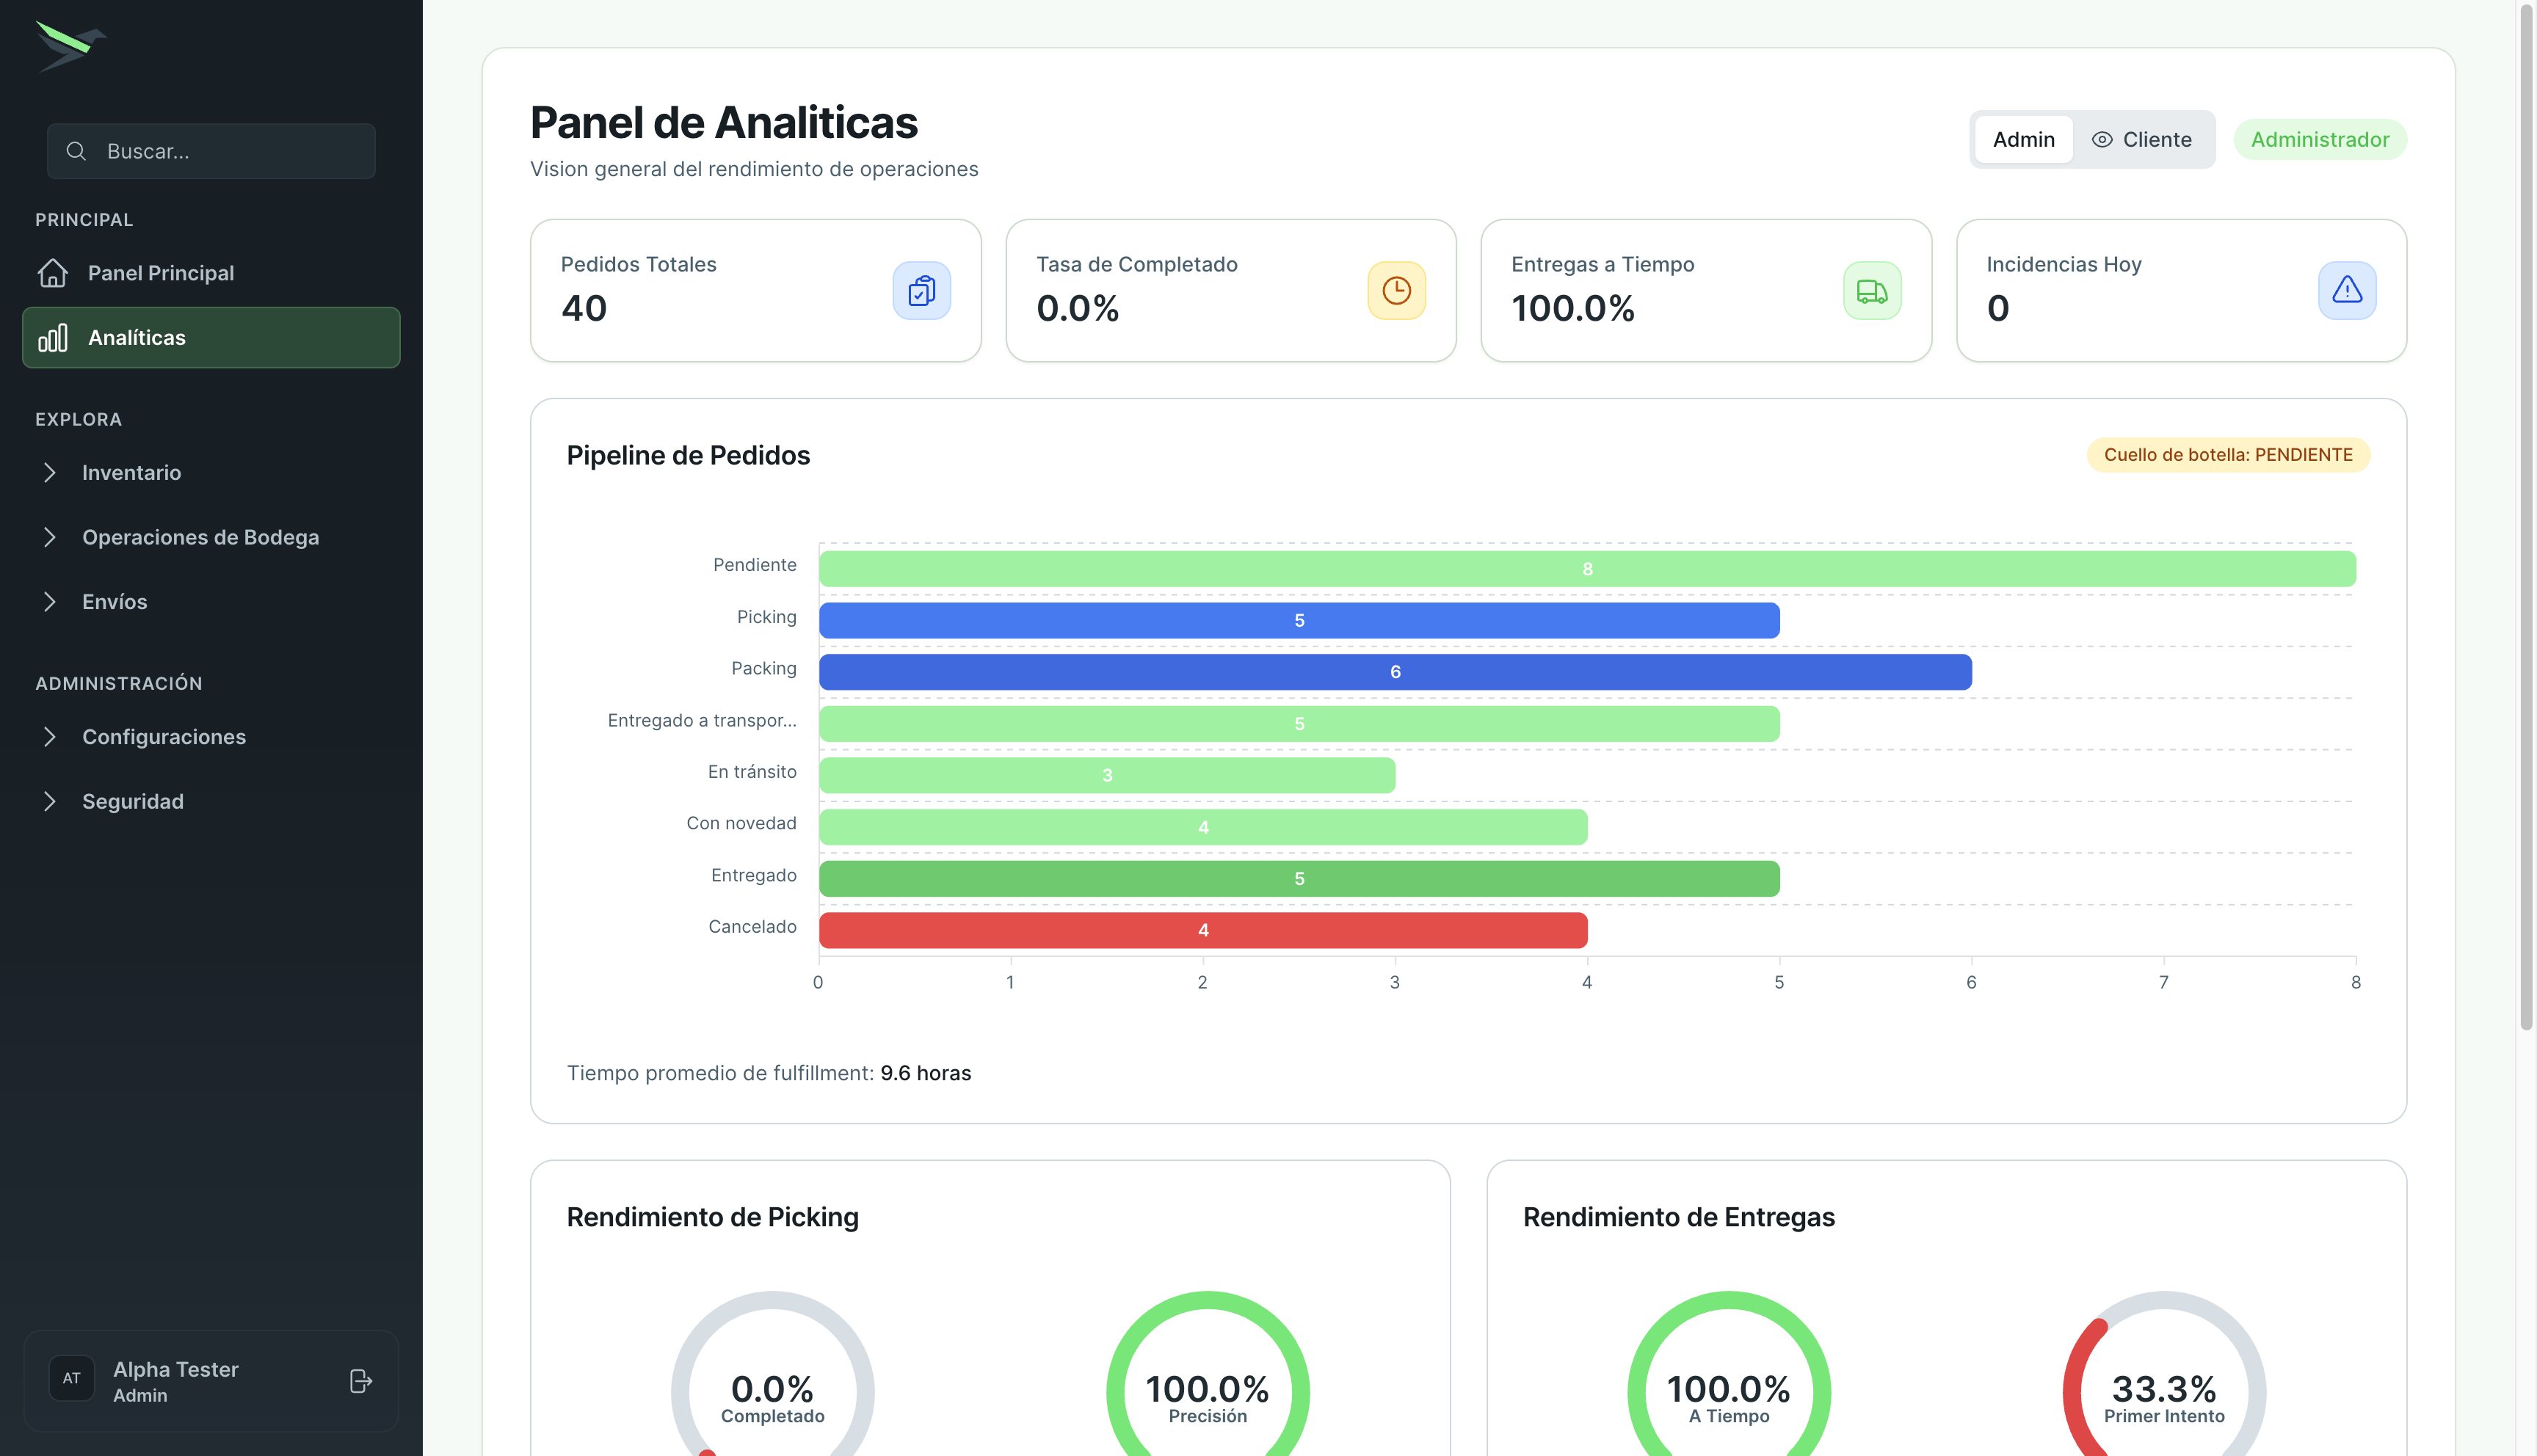Image resolution: width=2537 pixels, height=1456 pixels.
Task: Focus the Buscar search field
Action: 211,151
